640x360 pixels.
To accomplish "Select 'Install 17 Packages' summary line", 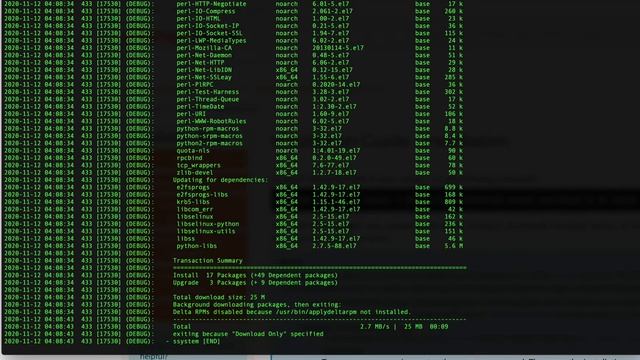I will coord(255,276).
